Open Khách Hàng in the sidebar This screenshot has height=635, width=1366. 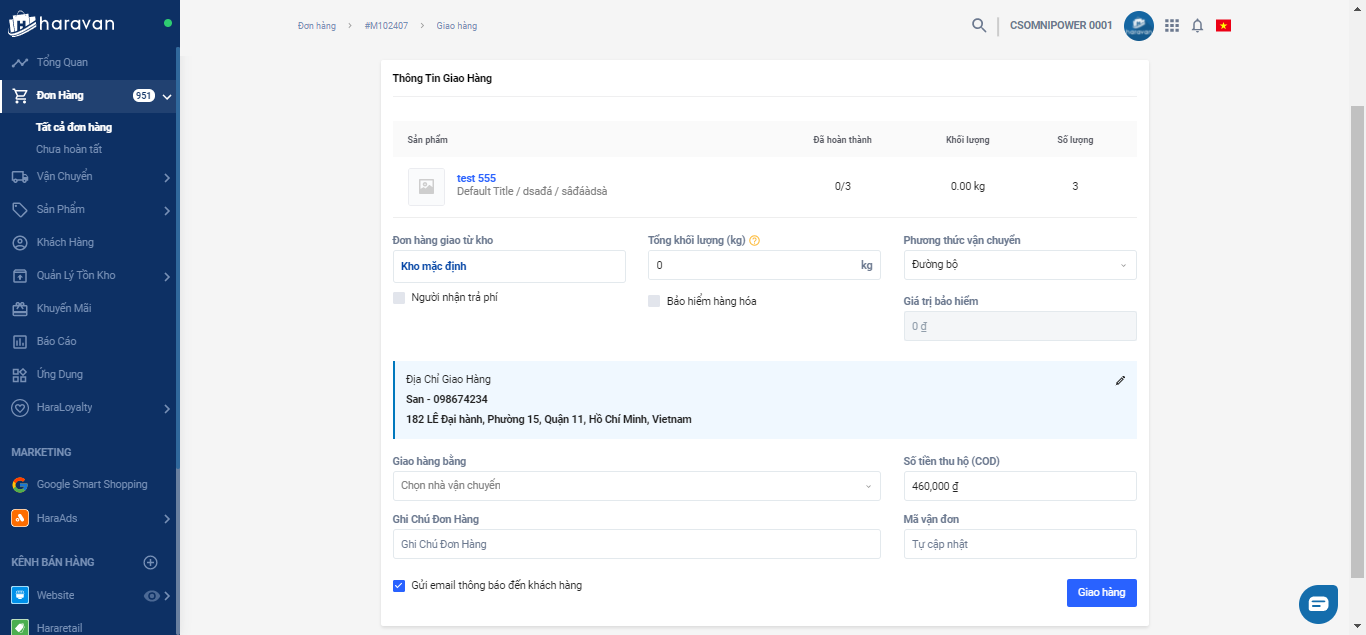[65, 243]
